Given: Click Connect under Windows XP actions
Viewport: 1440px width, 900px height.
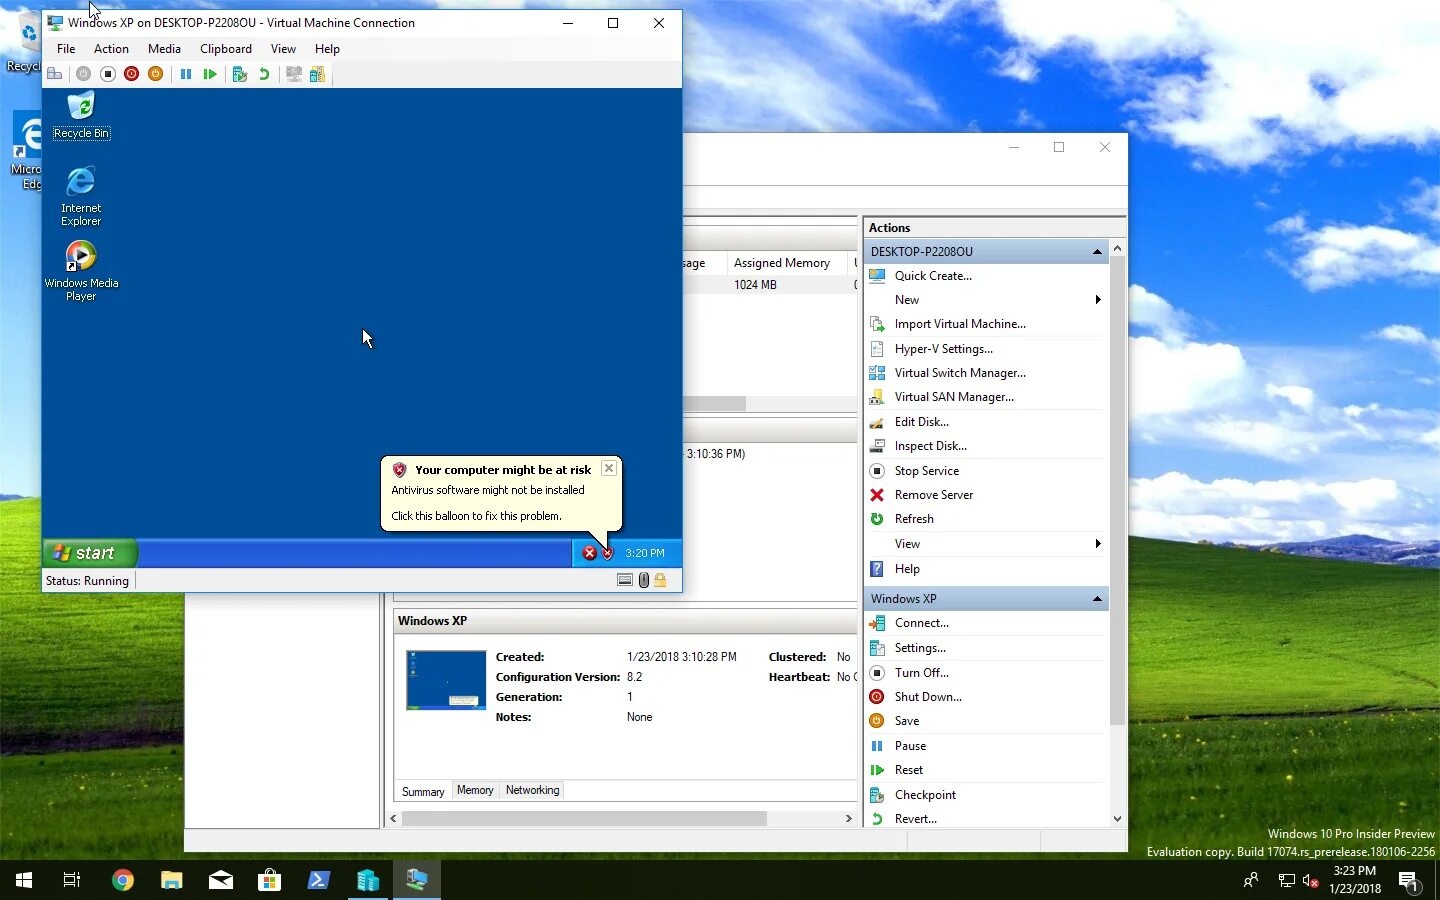Looking at the screenshot, I should 922,623.
